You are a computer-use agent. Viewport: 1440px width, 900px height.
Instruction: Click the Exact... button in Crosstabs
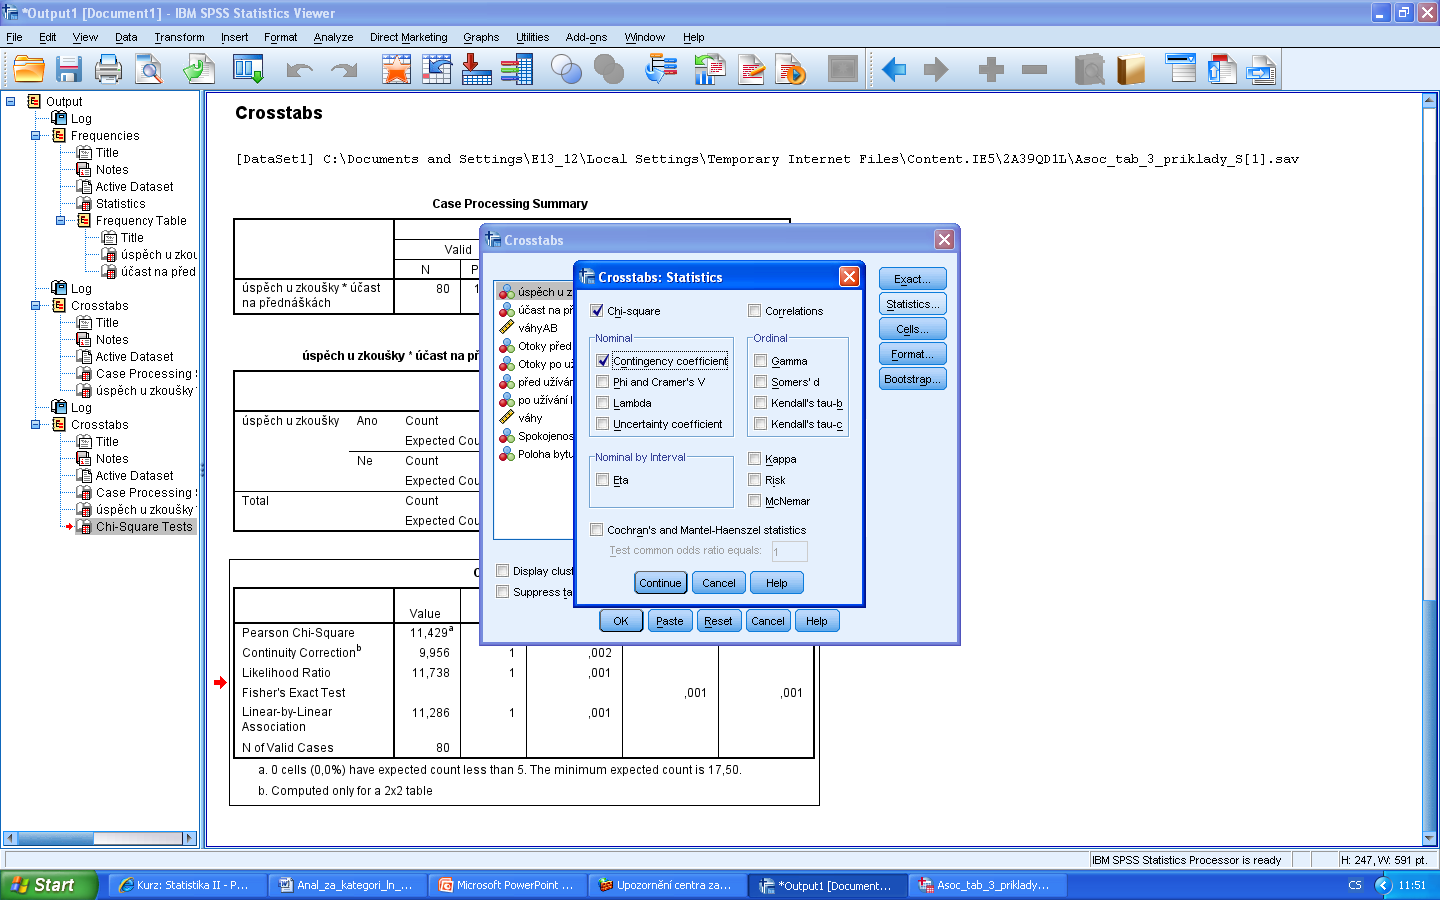point(912,279)
